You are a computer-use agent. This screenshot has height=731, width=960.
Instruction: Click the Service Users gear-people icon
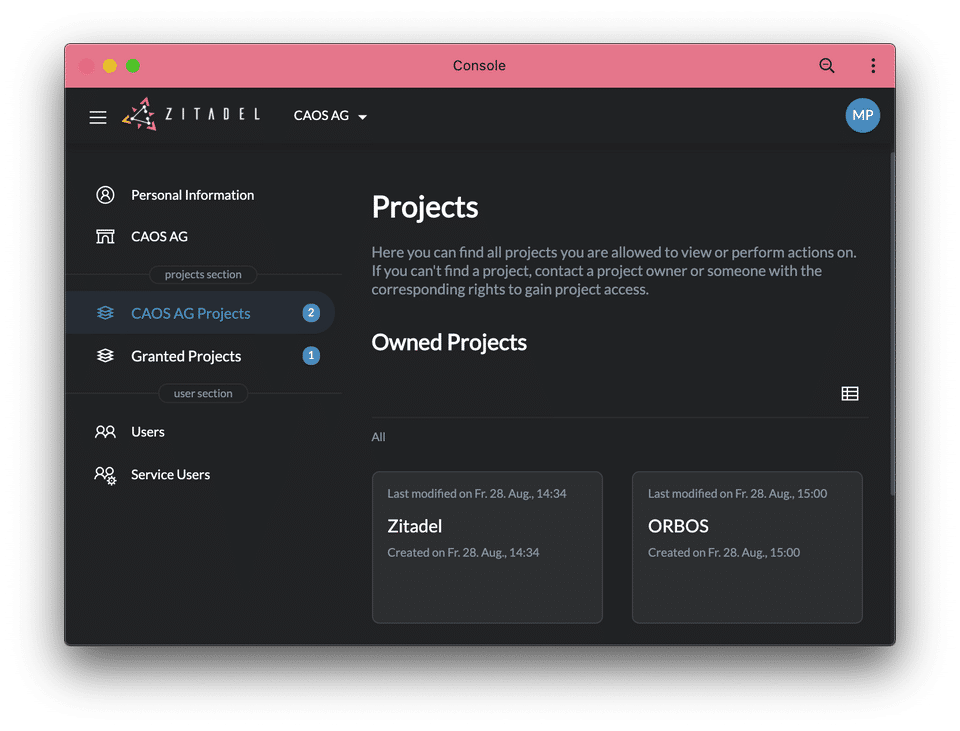pos(105,475)
